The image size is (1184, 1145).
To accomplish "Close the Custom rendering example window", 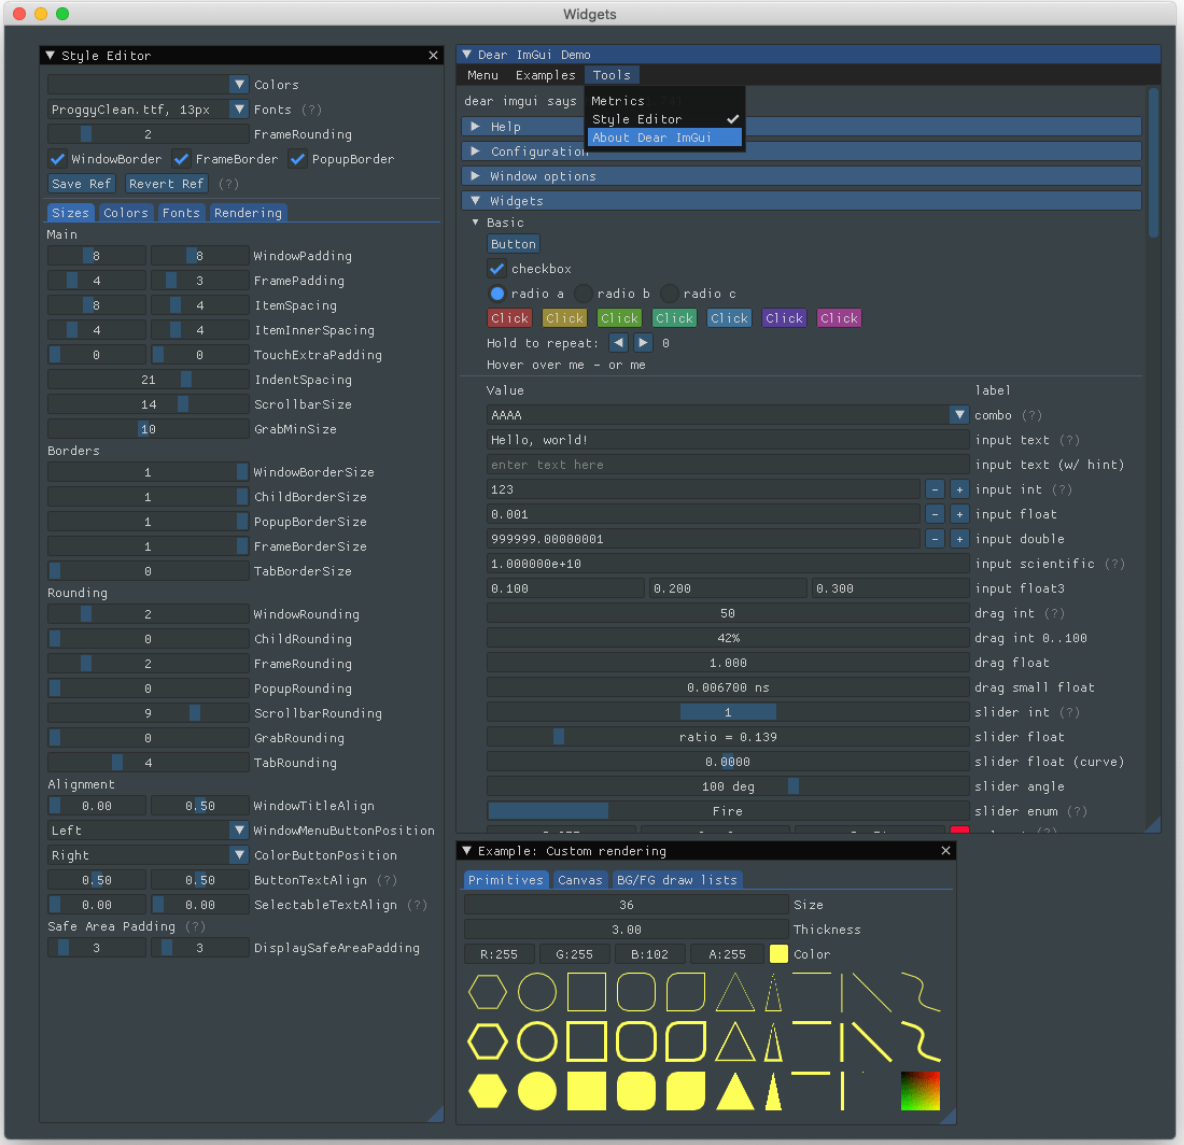I will pos(945,851).
